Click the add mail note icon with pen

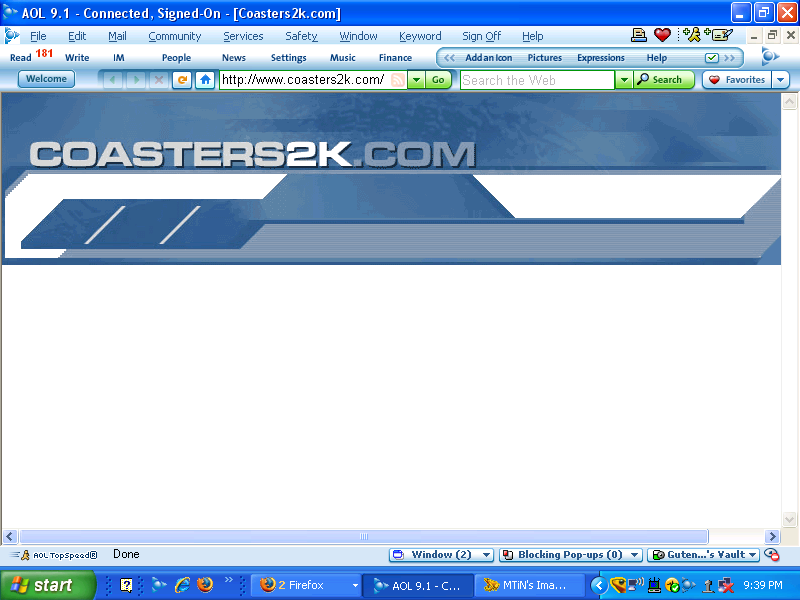click(718, 35)
